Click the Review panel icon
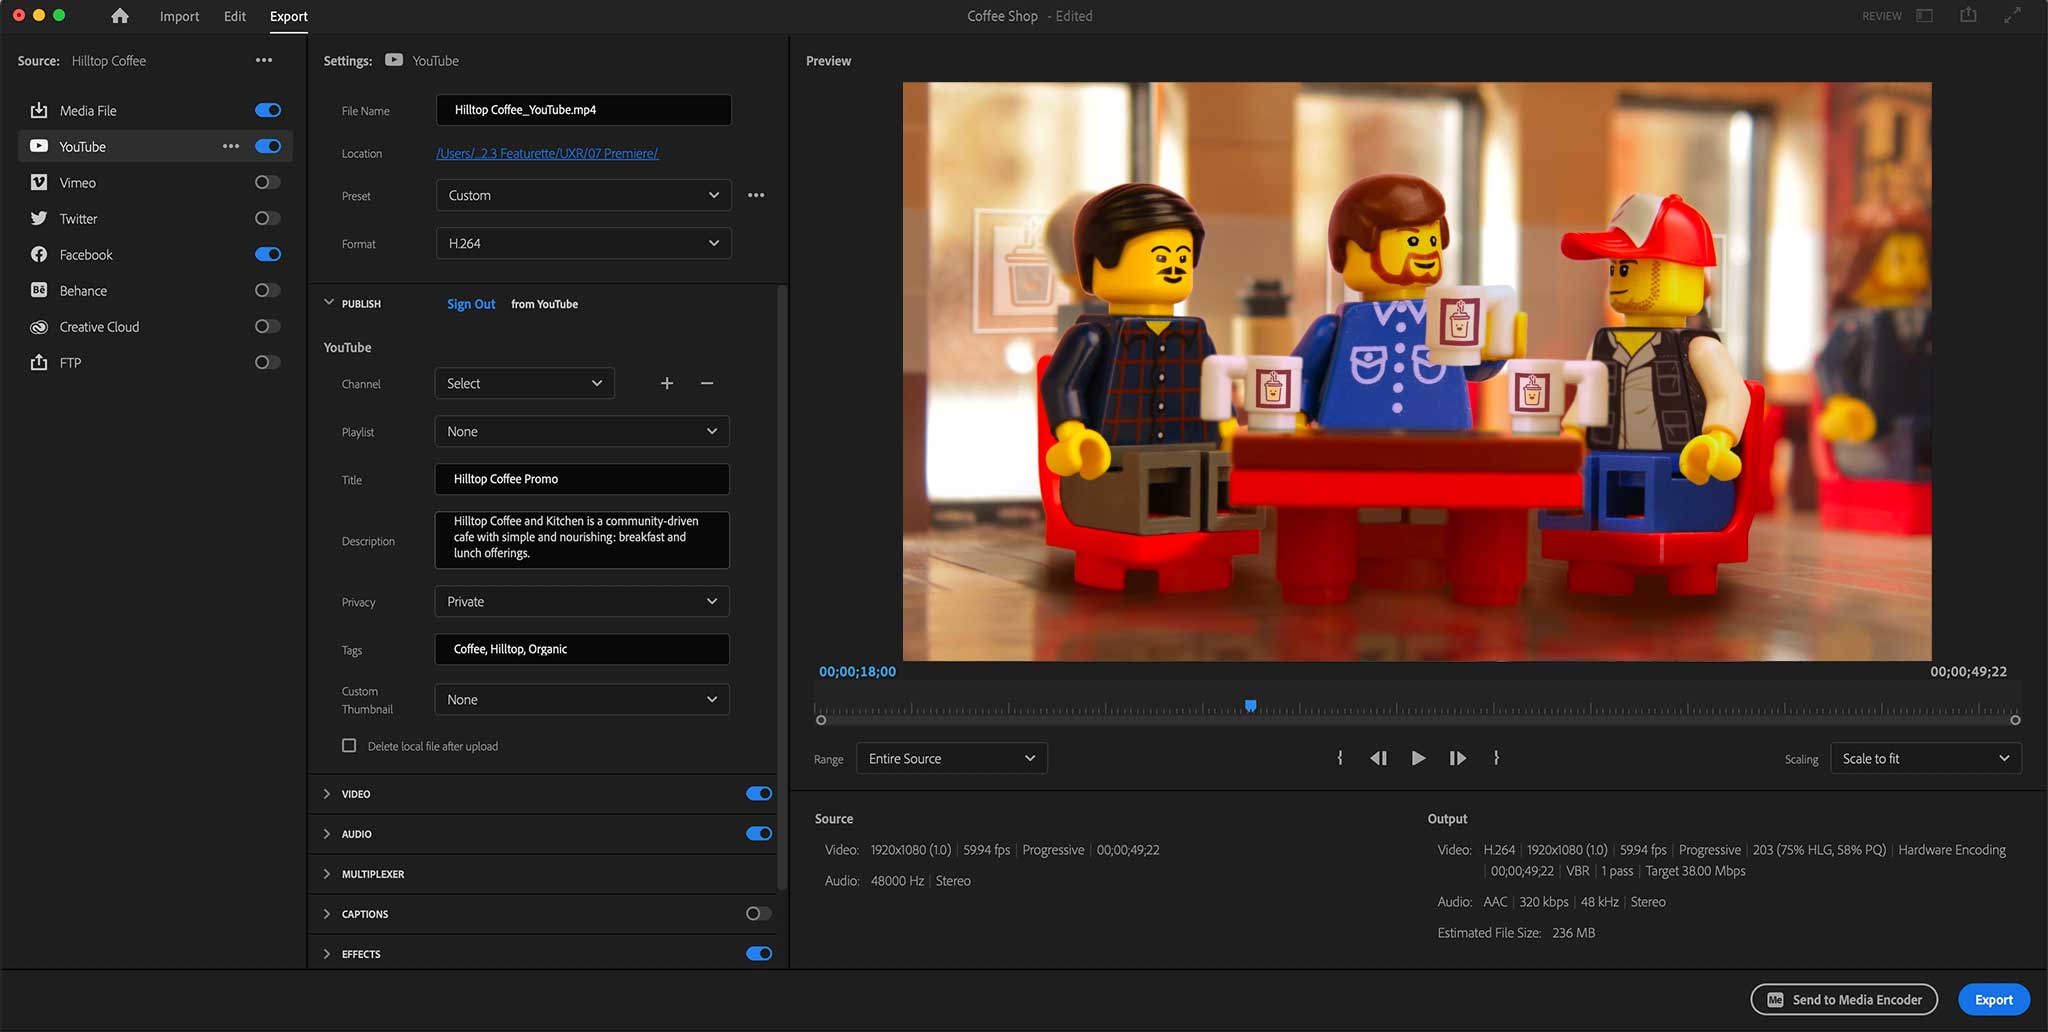Screen dimensions: 2048x1032 pos(1924,15)
